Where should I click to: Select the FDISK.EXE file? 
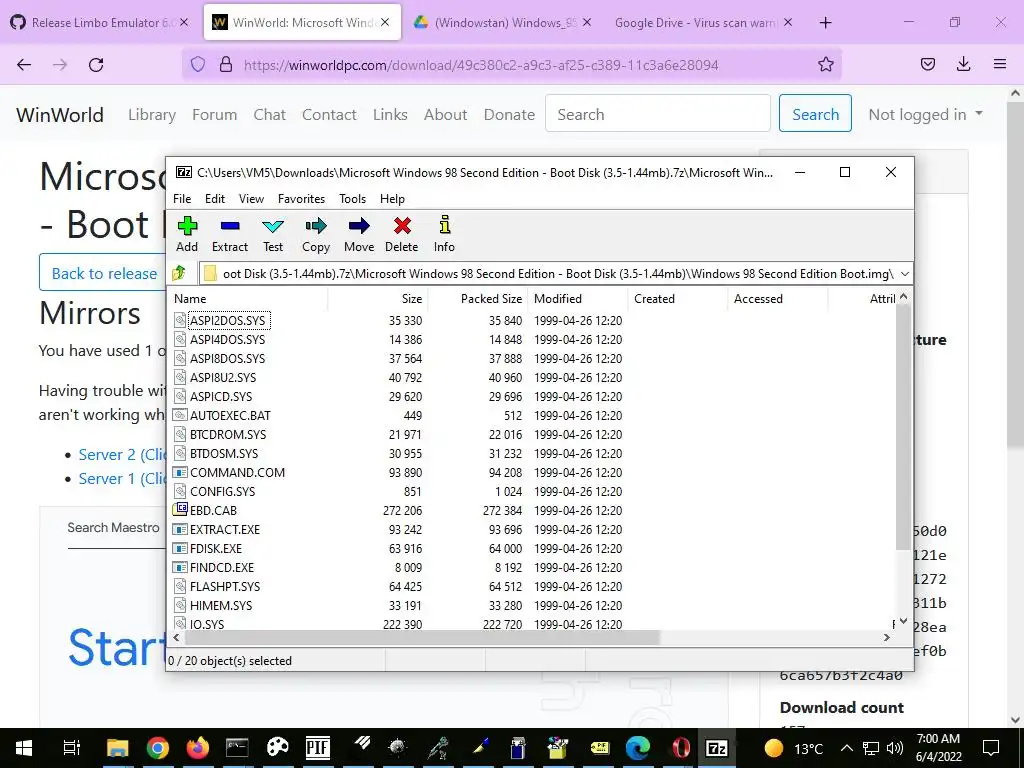(x=216, y=548)
